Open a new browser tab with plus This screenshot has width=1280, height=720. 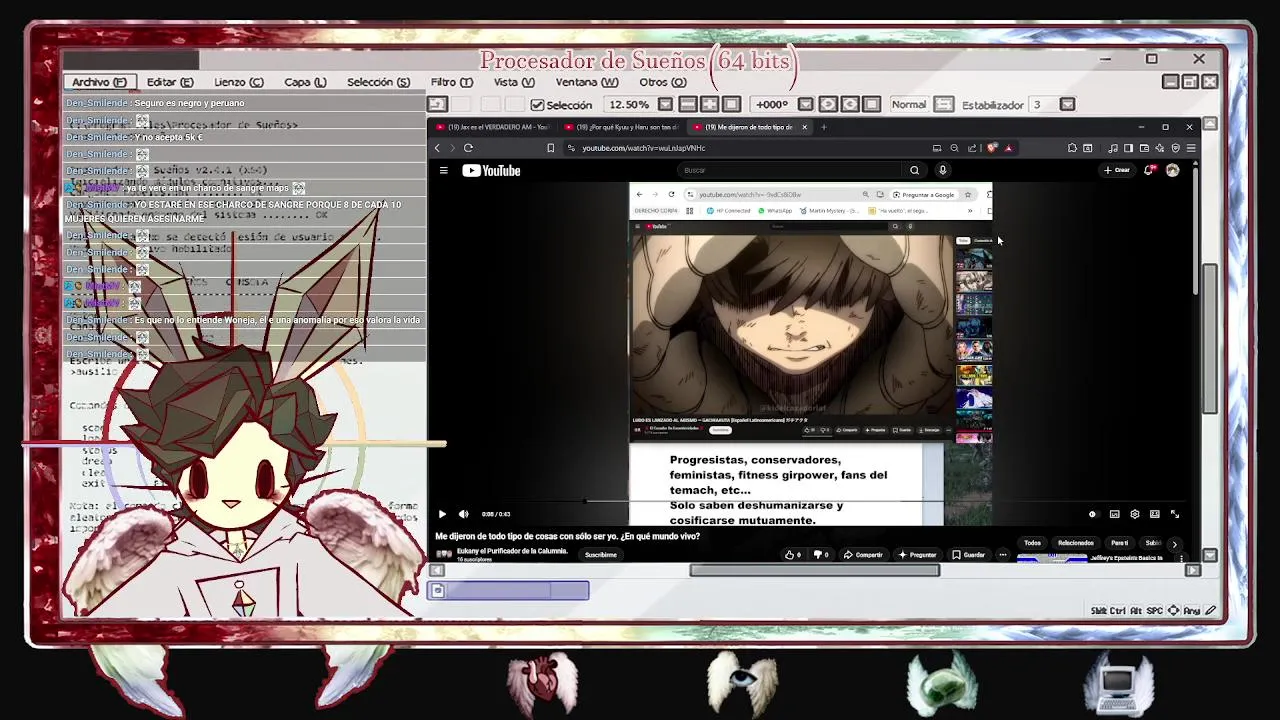(x=823, y=127)
